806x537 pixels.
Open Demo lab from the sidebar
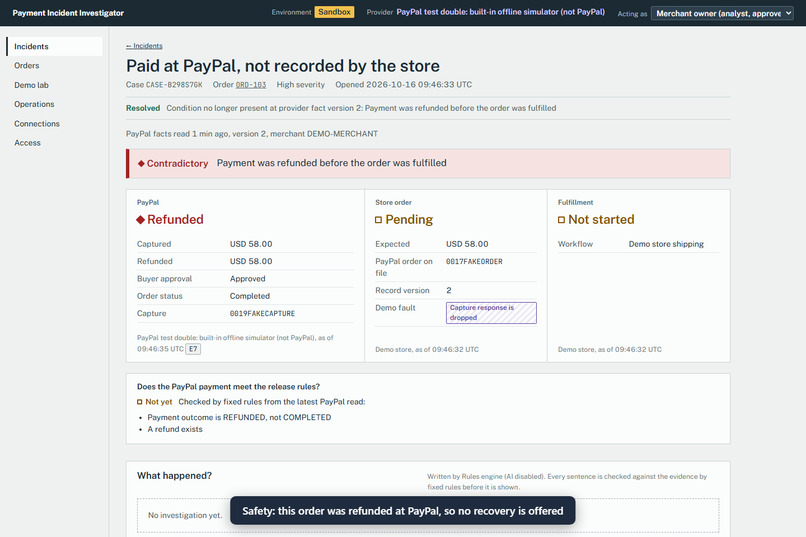point(31,85)
